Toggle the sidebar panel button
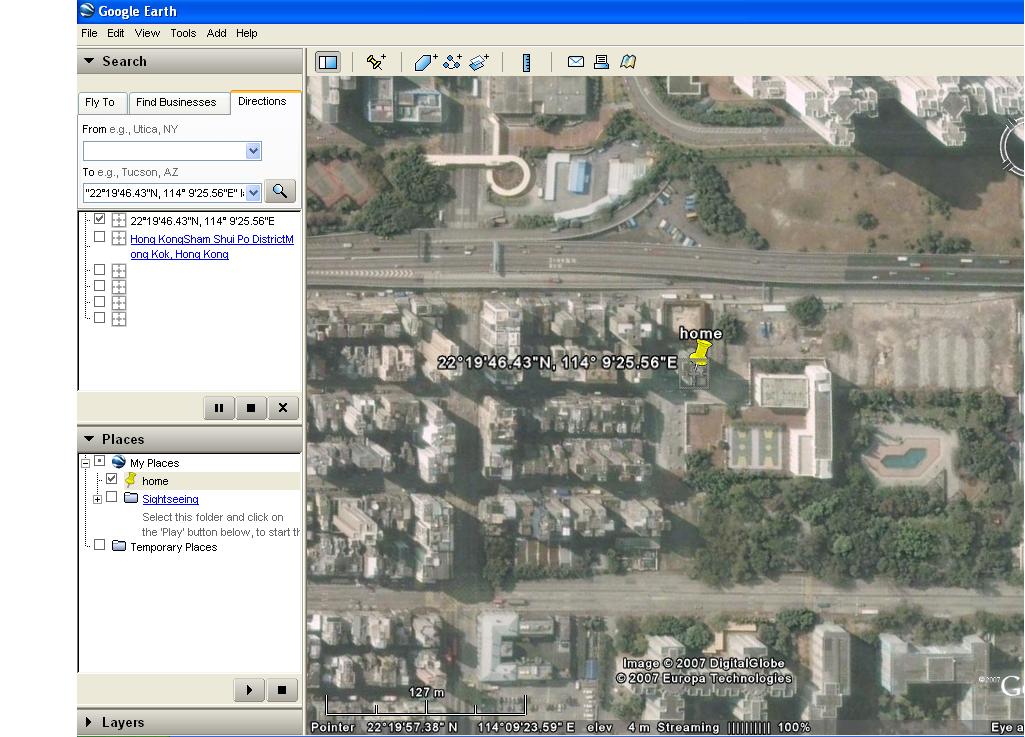This screenshot has height=737, width=1025. (x=328, y=62)
